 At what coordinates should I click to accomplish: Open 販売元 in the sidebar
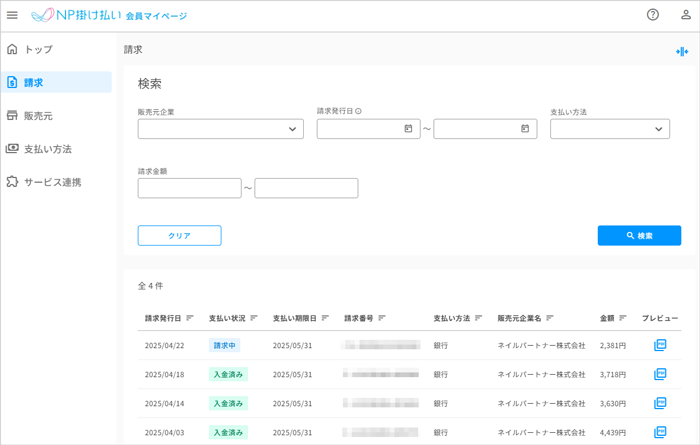[x=57, y=116]
